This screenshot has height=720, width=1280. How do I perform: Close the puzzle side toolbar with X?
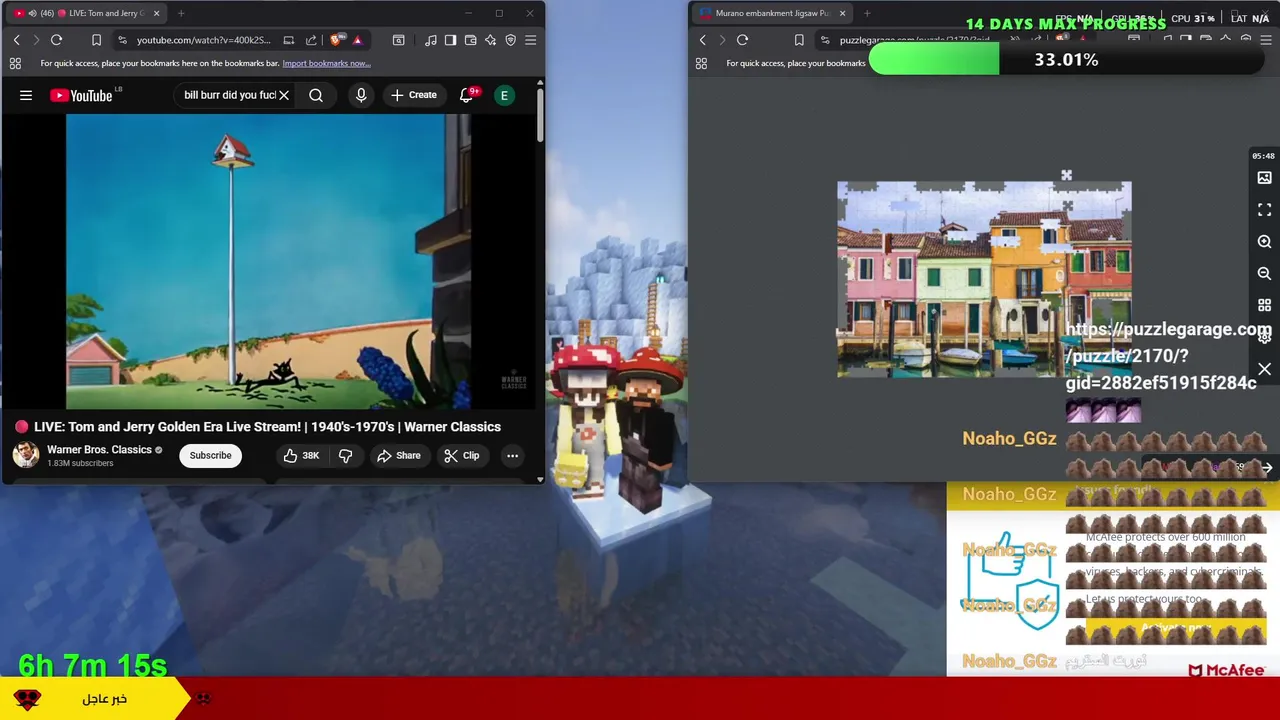tap(1264, 370)
